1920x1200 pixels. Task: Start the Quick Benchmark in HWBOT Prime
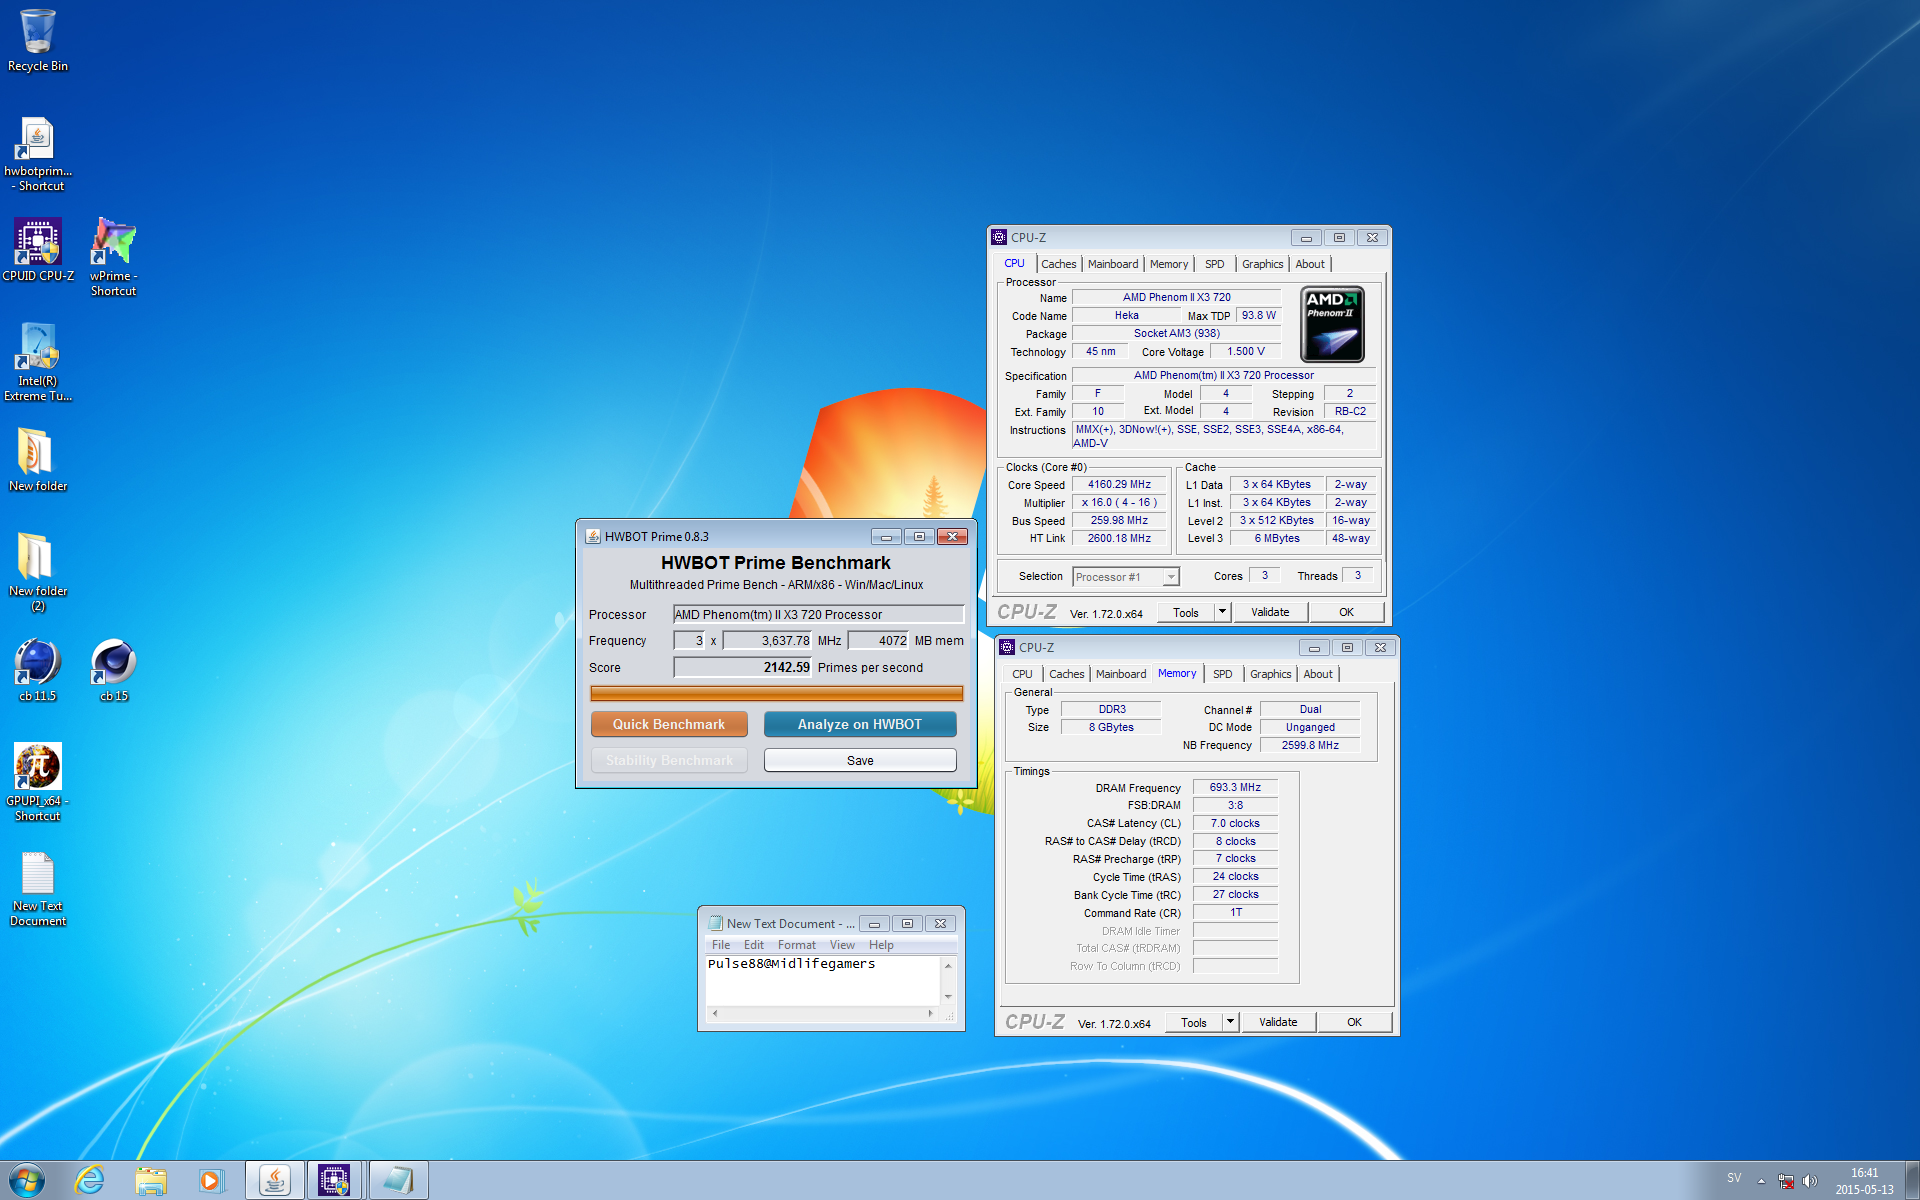669,724
